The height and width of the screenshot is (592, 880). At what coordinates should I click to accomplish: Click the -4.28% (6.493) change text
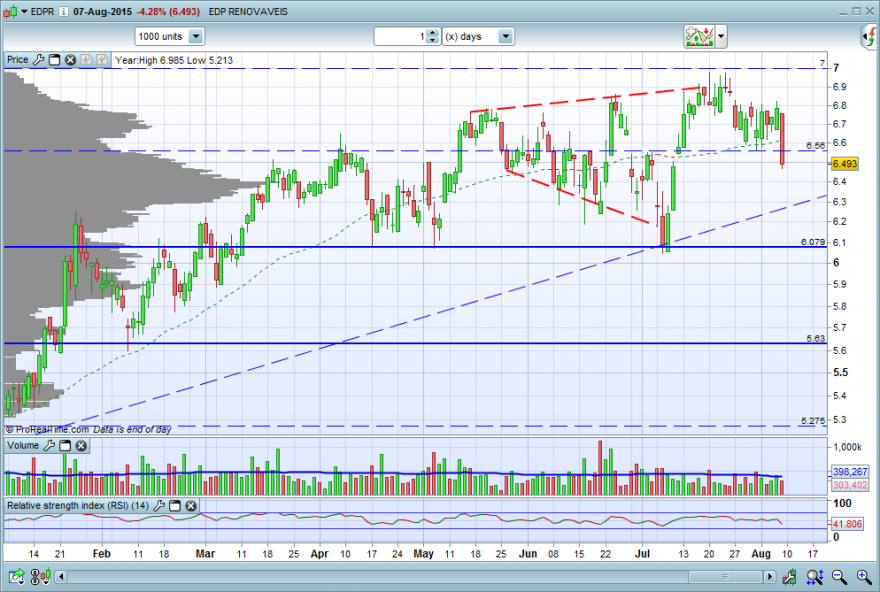[168, 11]
